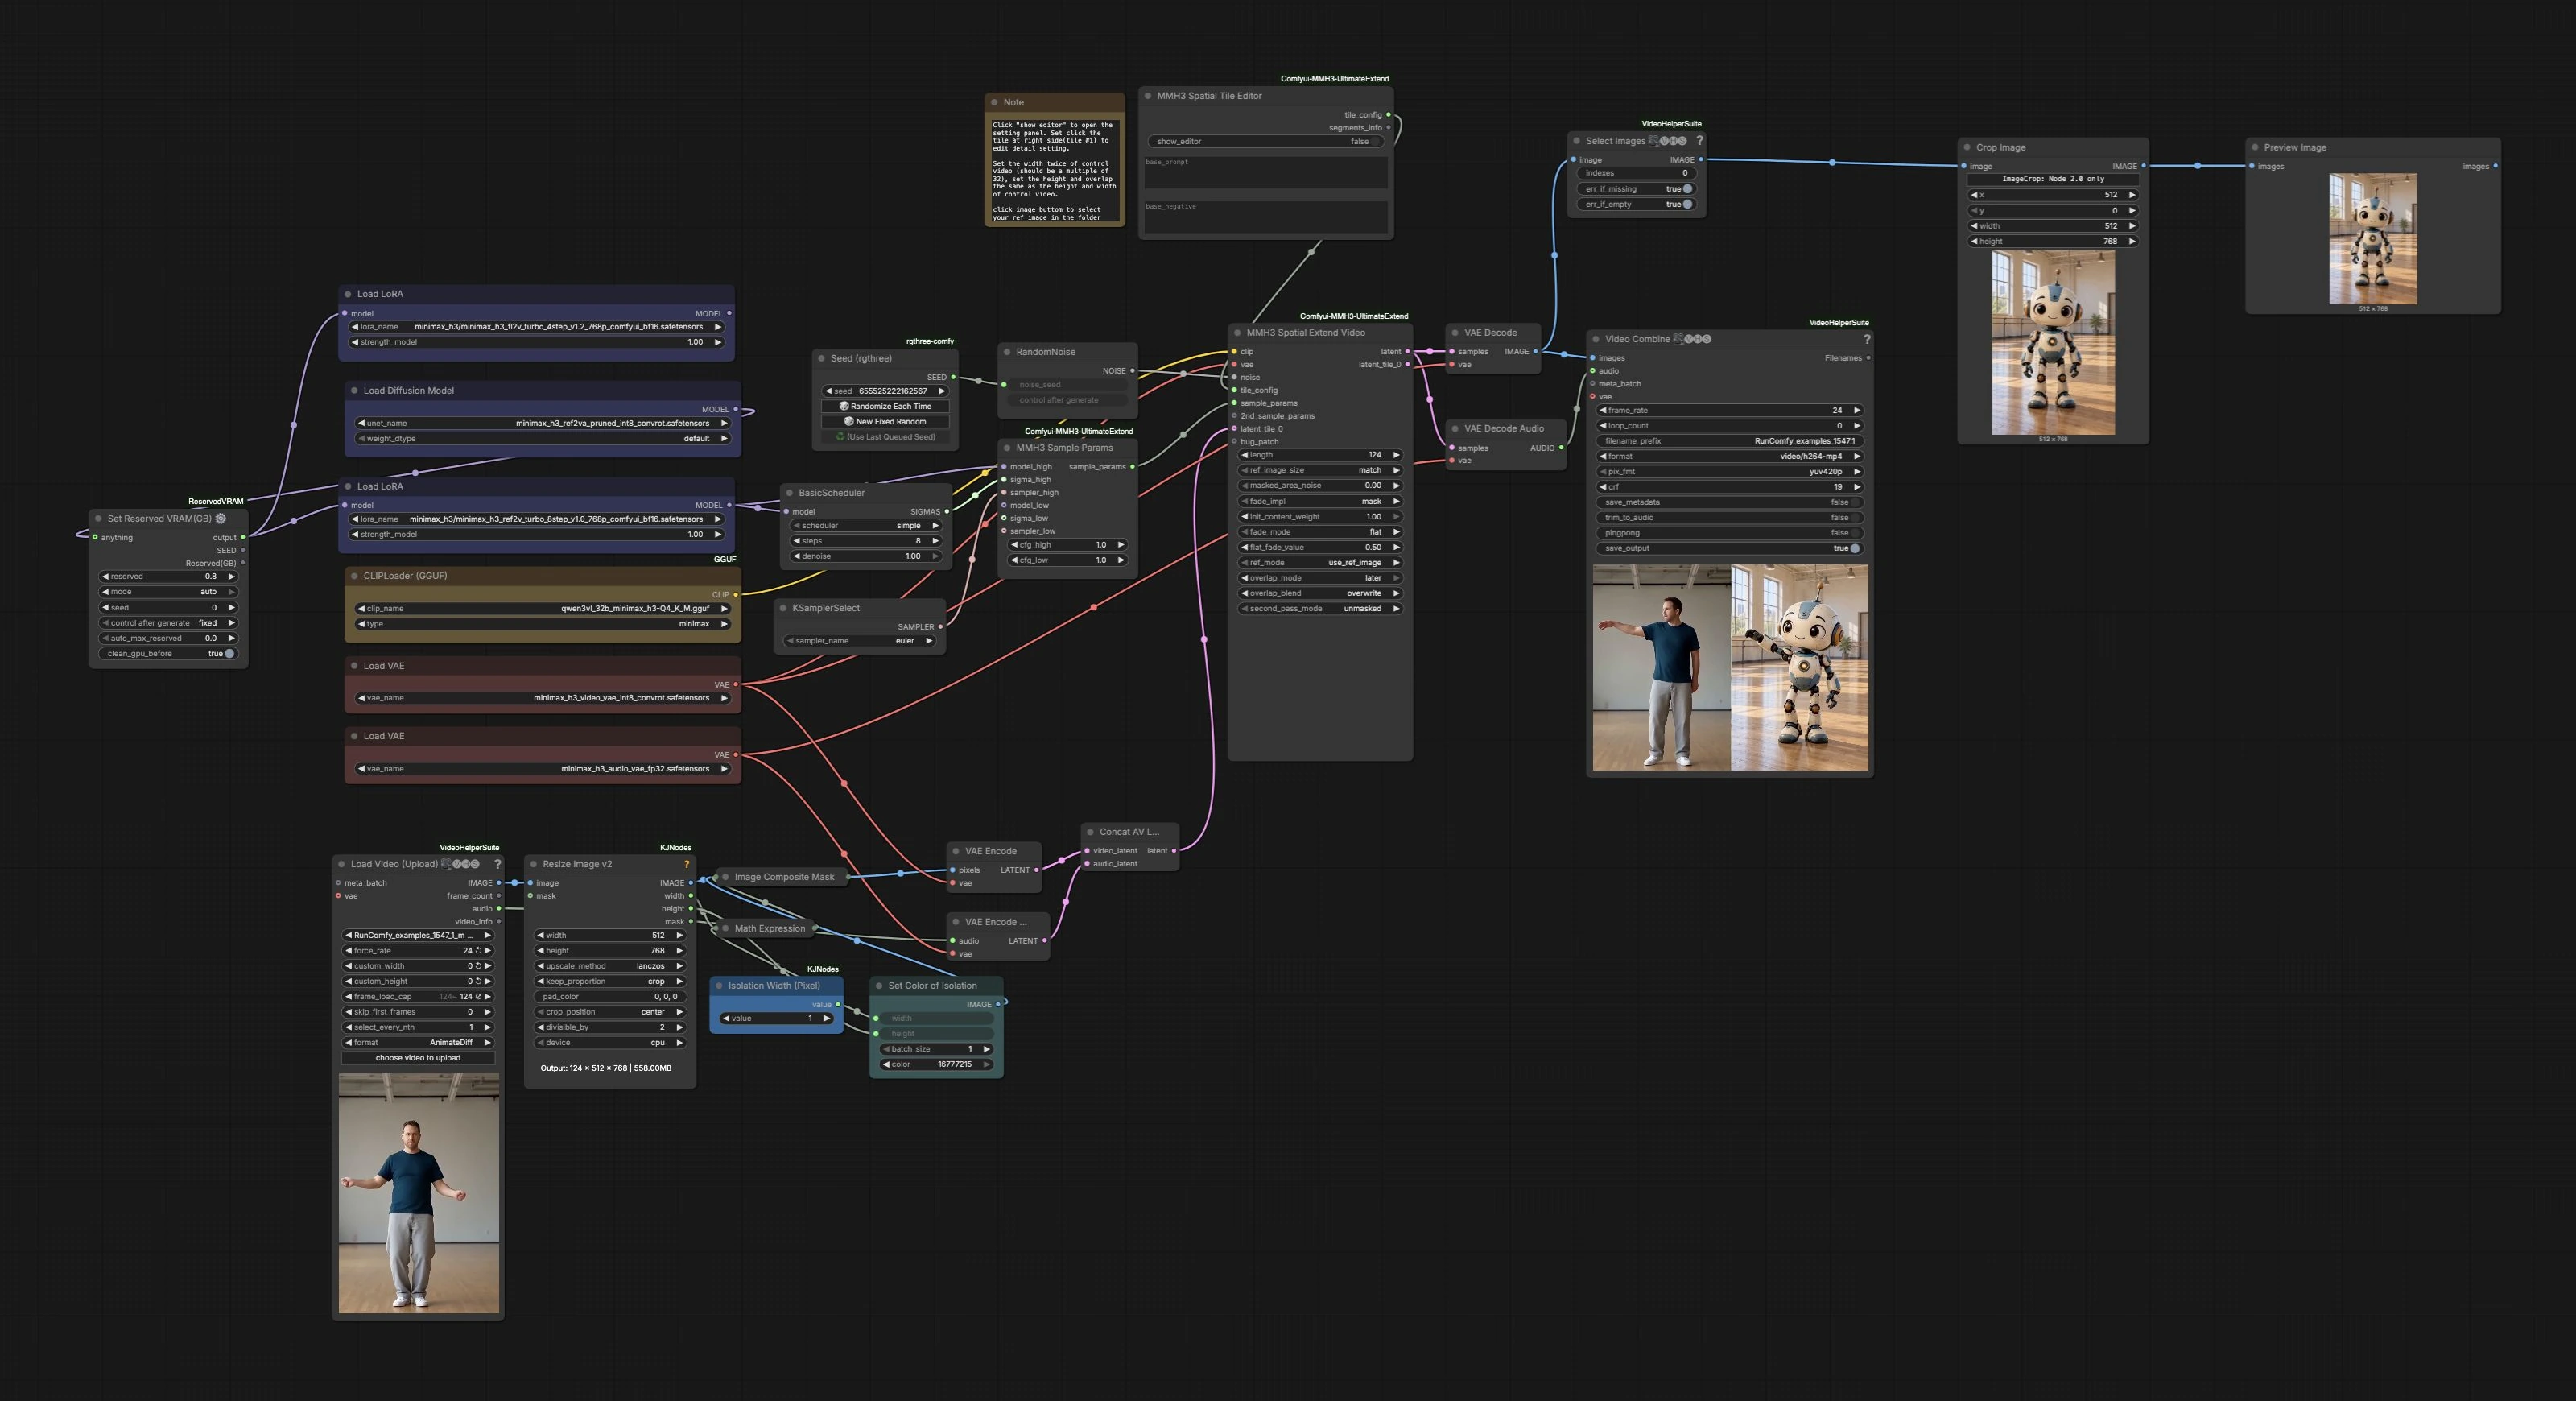Viewport: 2576px width, 1401px height.
Task: Click Randomize Each Time in Seed node
Action: click(x=885, y=406)
